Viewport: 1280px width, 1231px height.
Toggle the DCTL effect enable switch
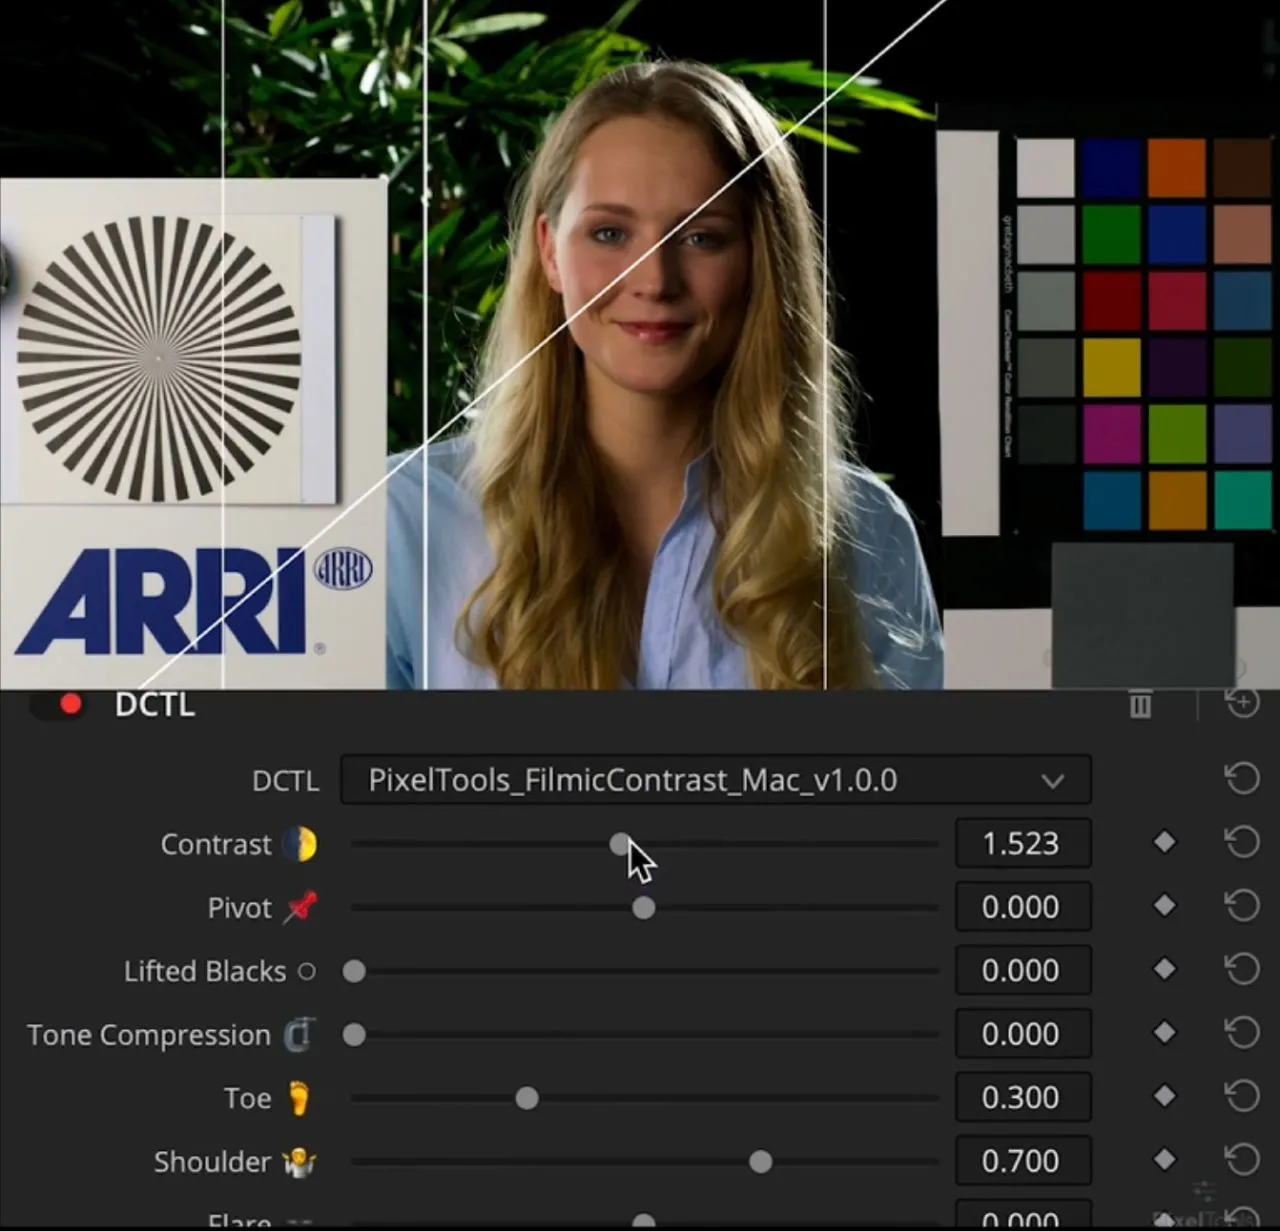59,705
